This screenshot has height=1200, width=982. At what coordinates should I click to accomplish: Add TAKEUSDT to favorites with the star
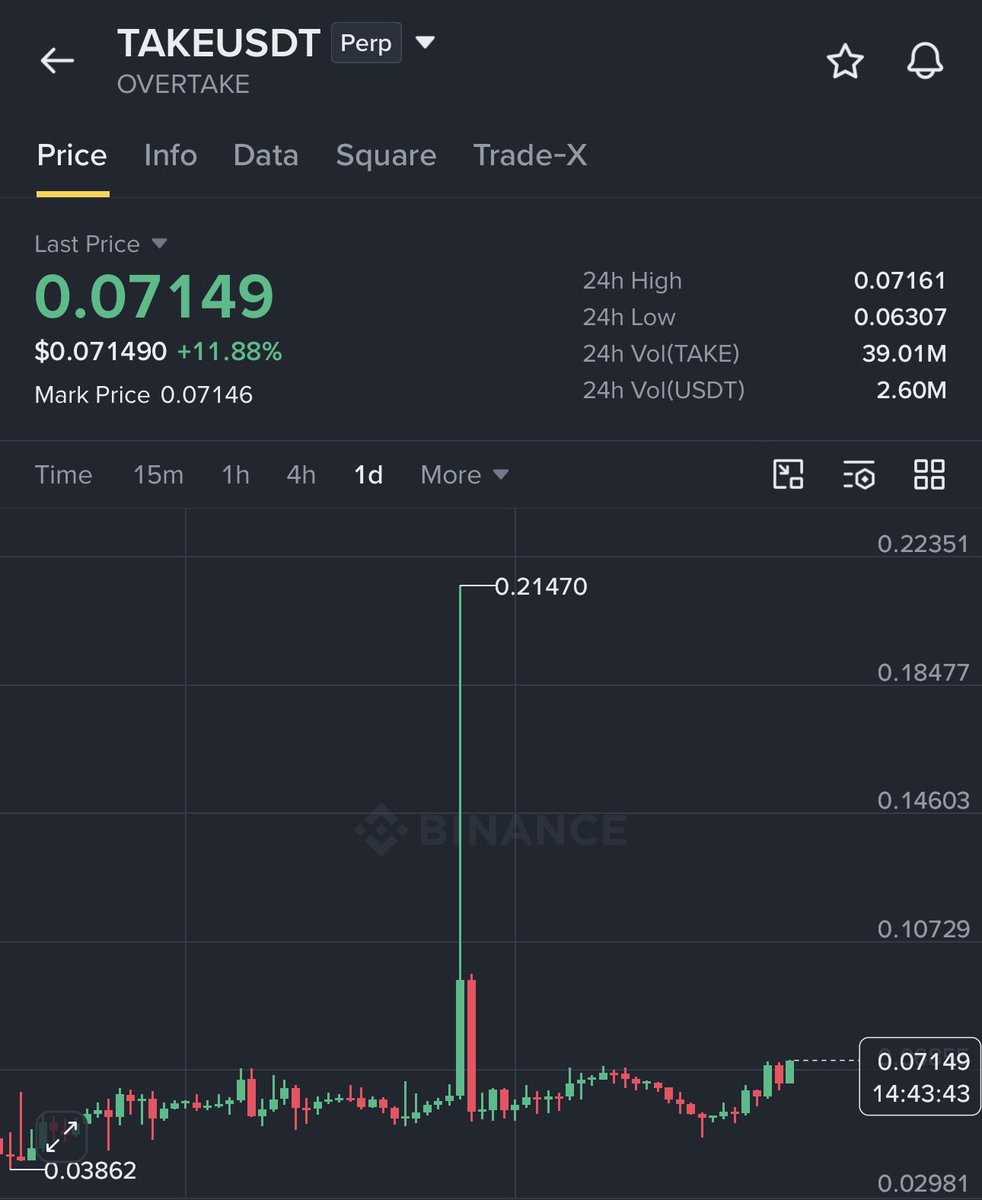click(x=845, y=61)
